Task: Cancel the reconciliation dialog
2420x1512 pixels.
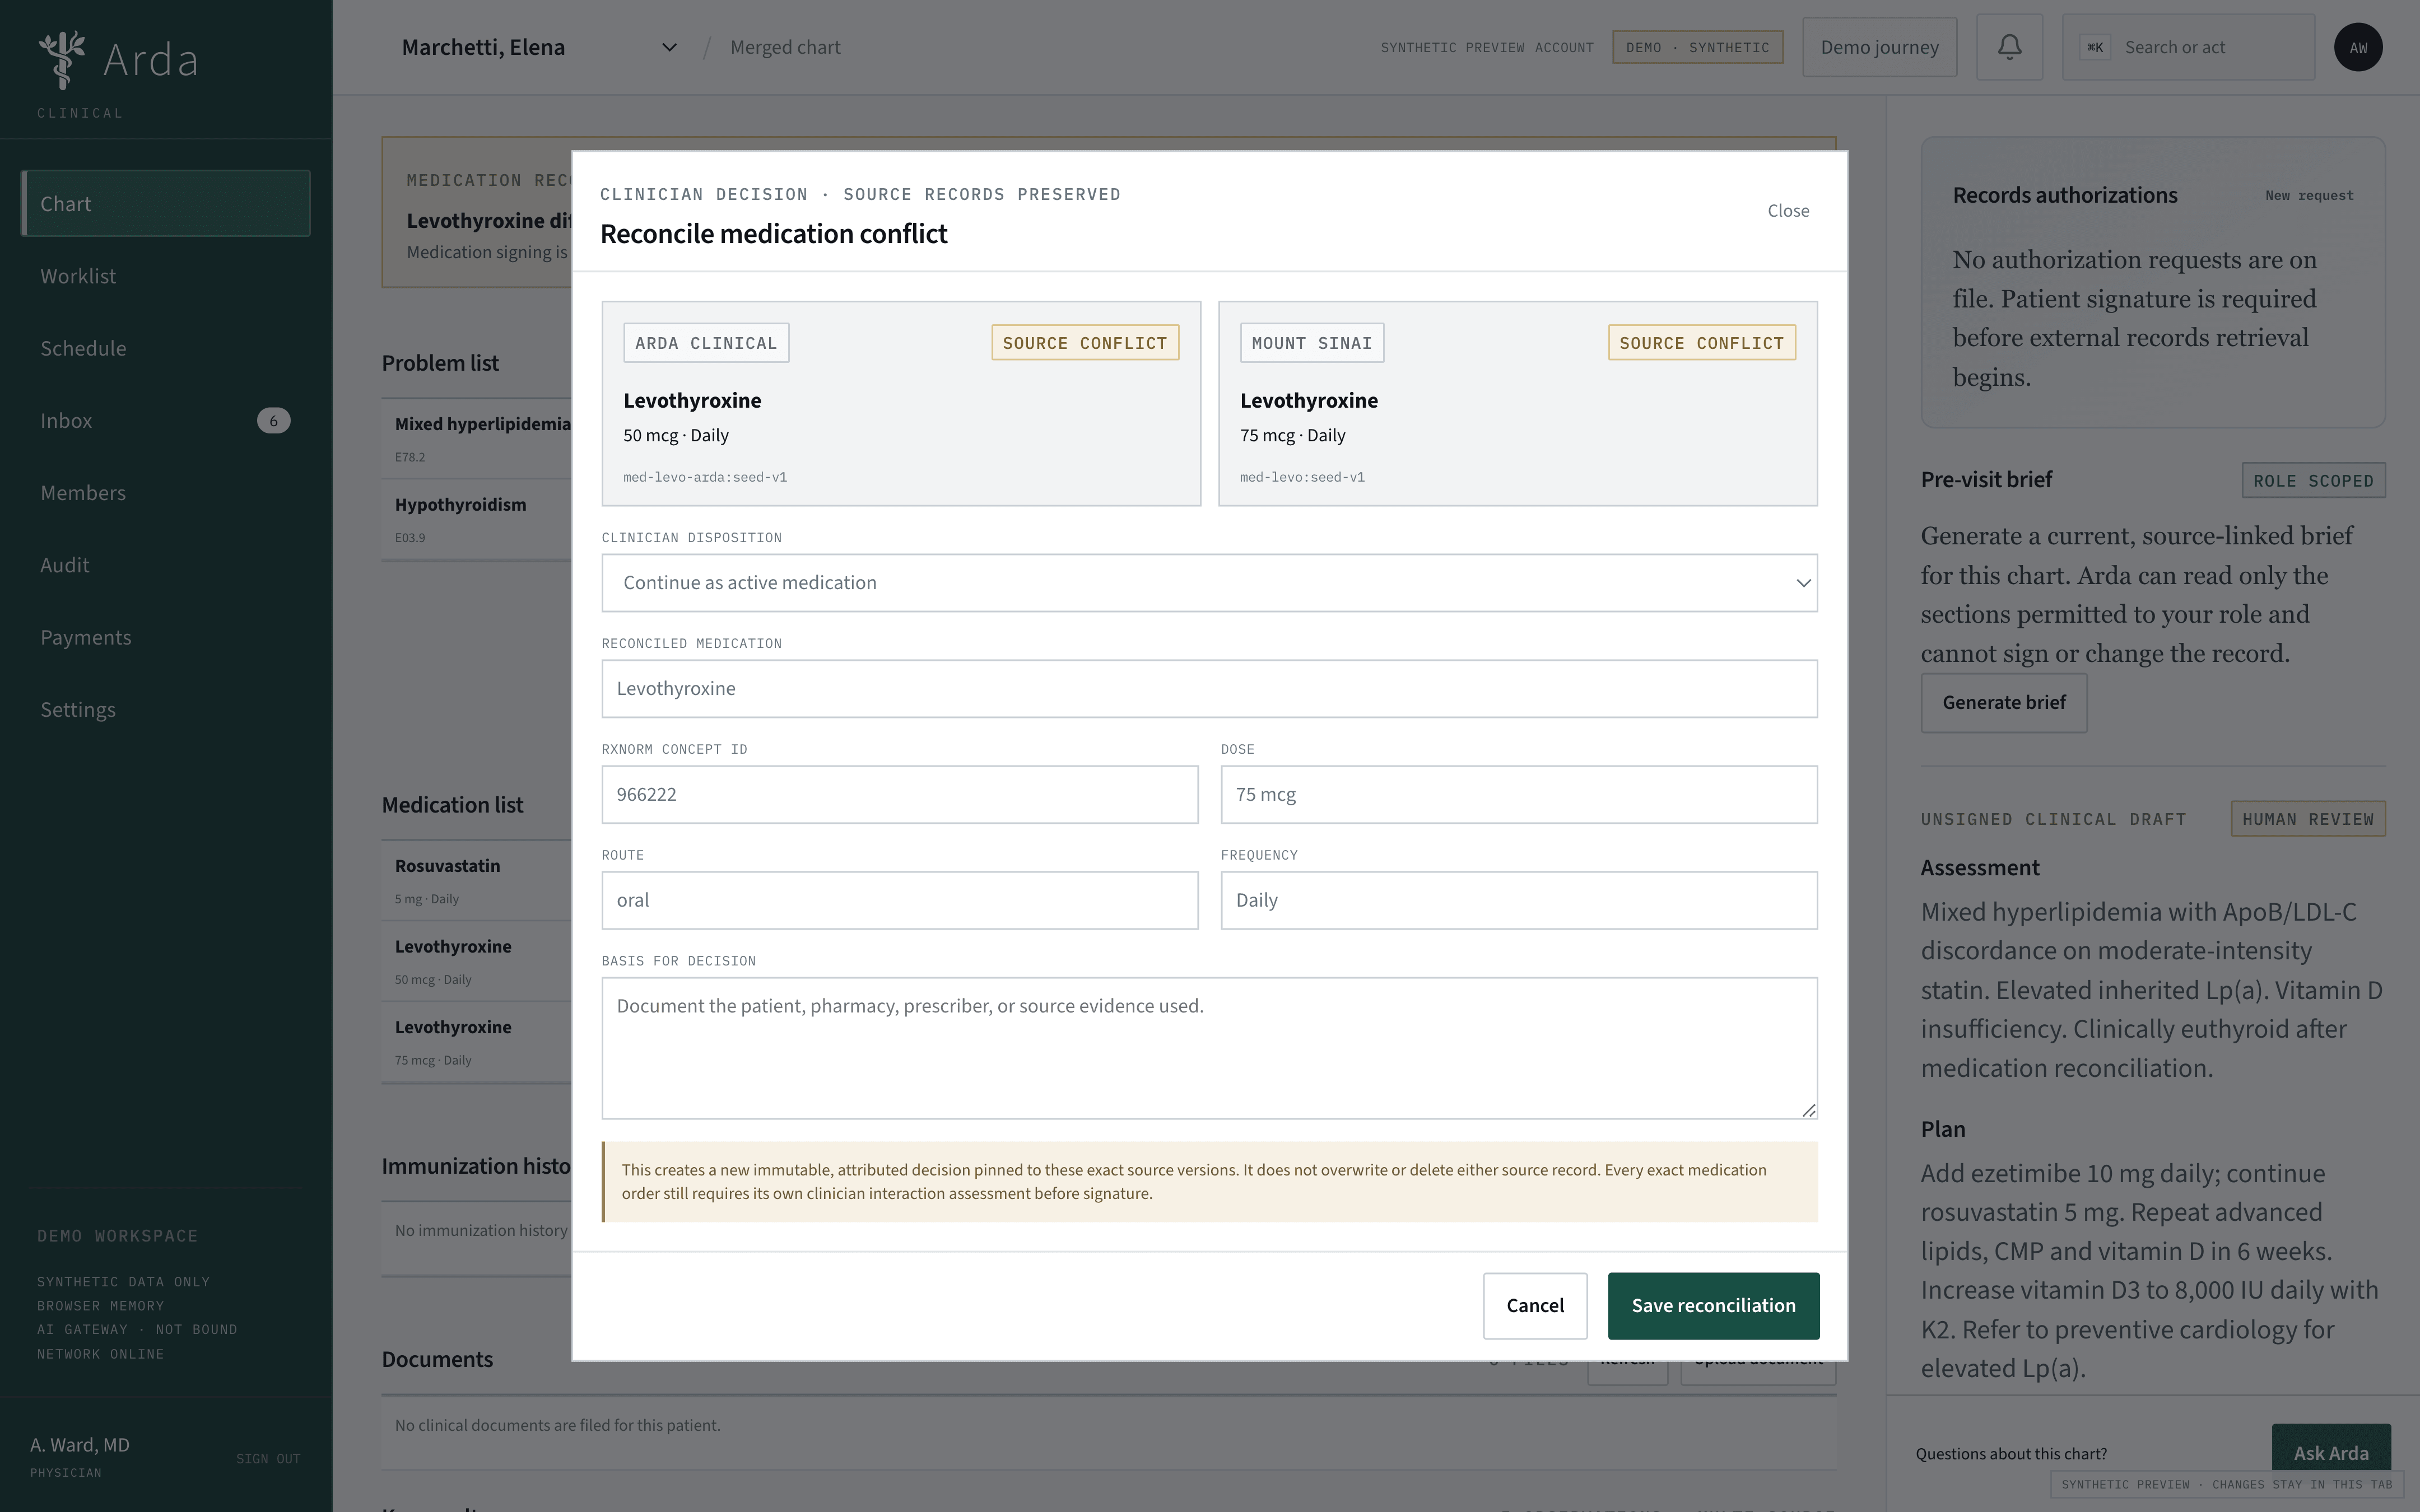Action: 1535,1305
